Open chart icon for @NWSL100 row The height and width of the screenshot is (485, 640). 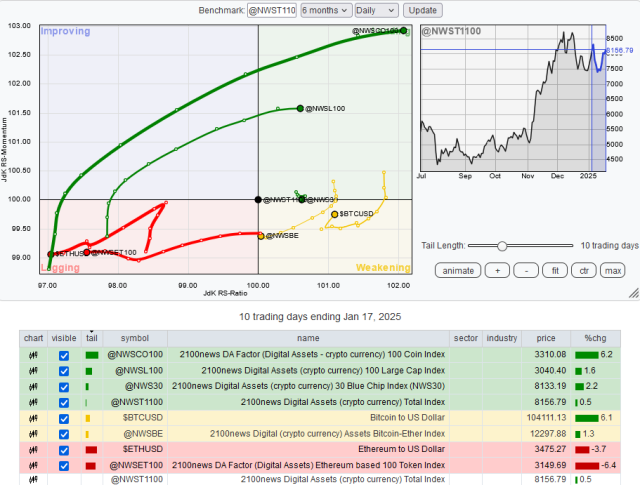pyautogui.click(x=31, y=370)
